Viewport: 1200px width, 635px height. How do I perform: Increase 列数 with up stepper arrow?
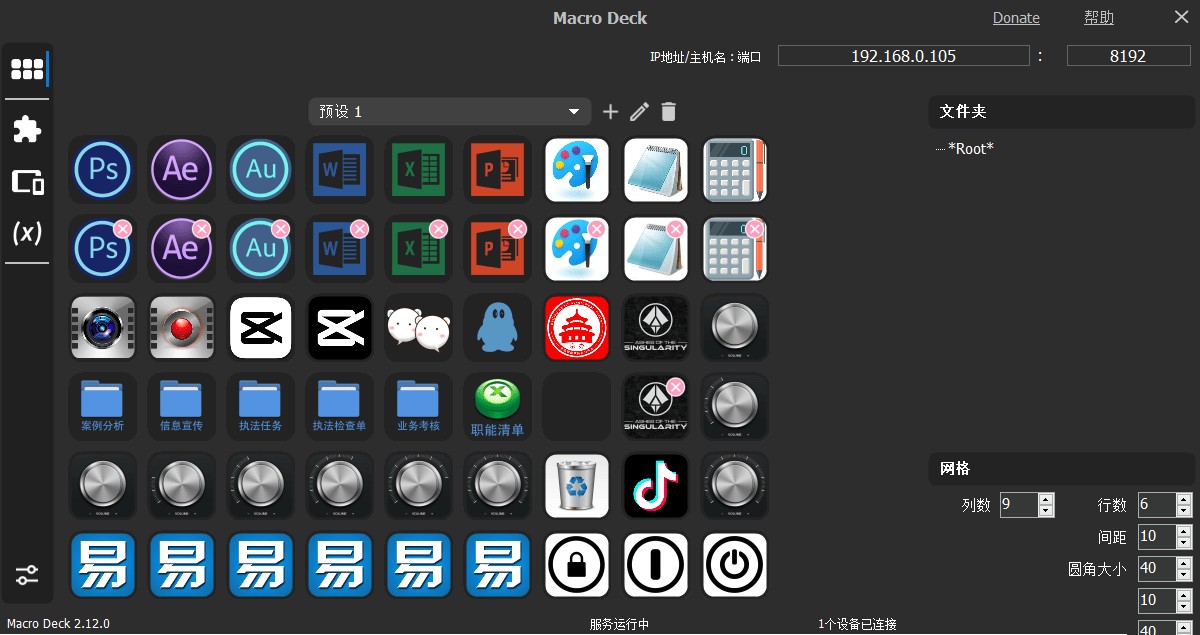(1046, 499)
